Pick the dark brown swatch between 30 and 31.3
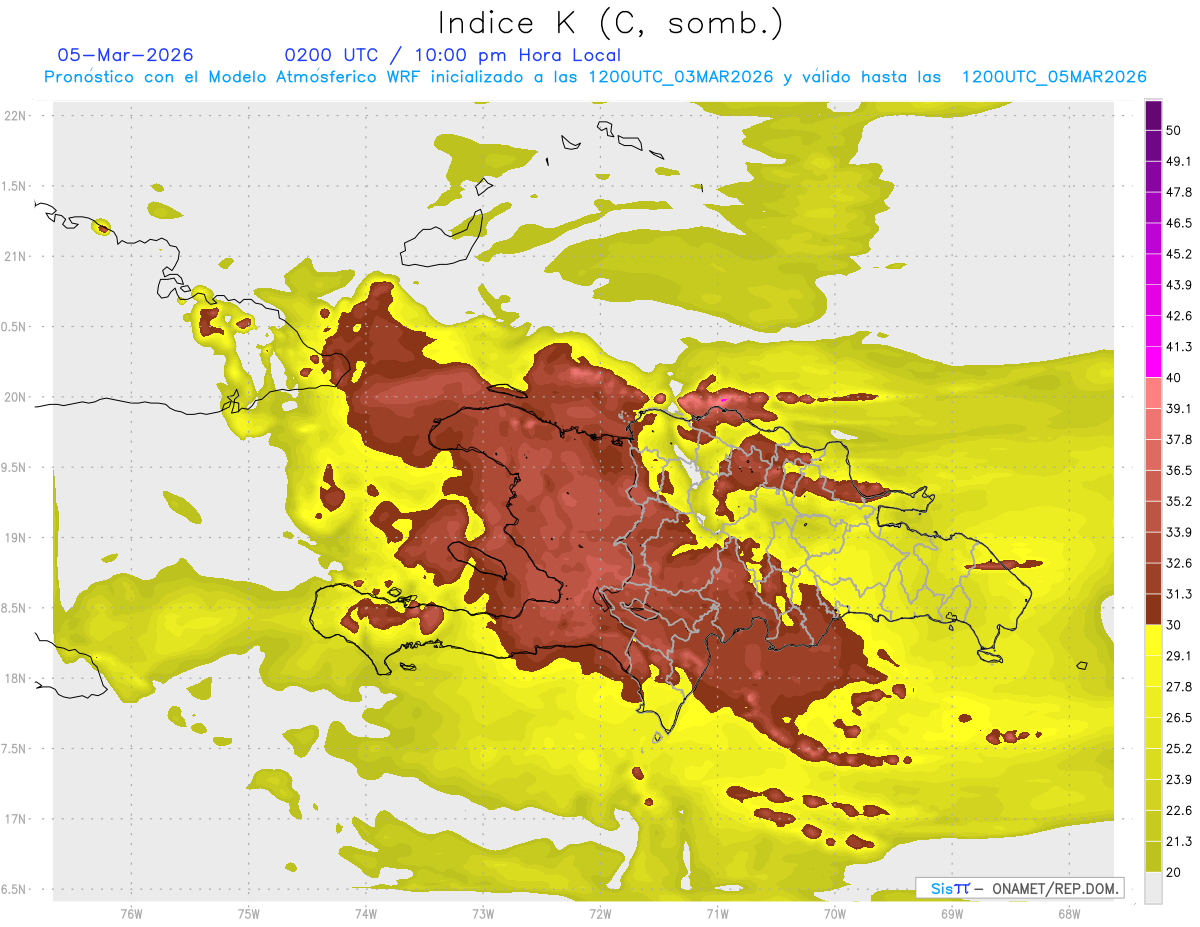Image resolution: width=1200 pixels, height=927 pixels. pos(1153,609)
